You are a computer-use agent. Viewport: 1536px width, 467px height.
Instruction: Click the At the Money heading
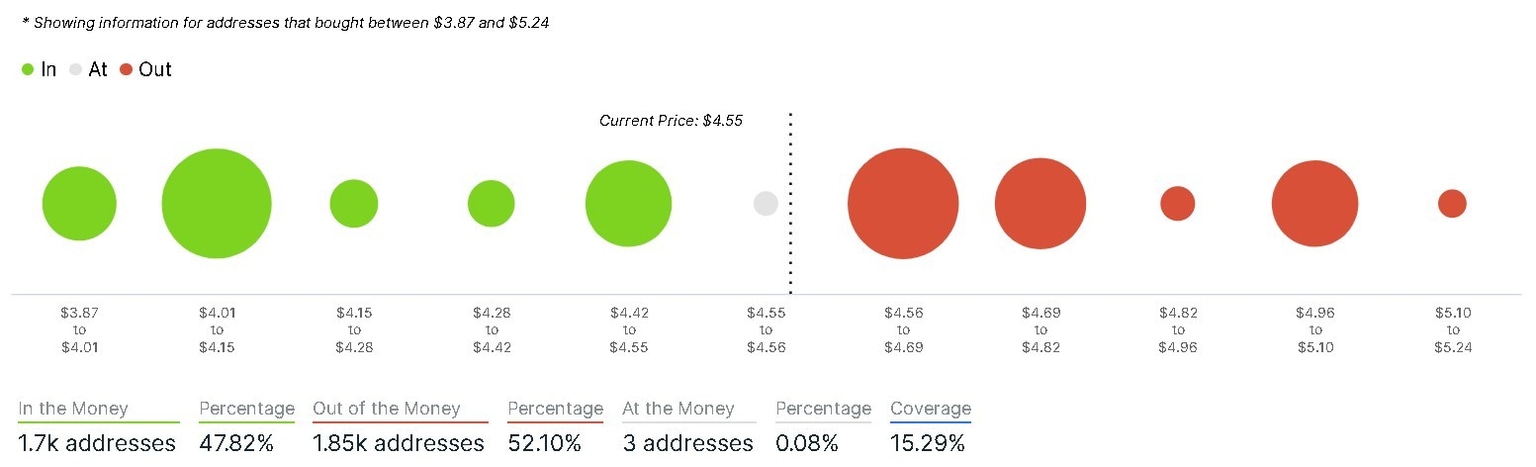[678, 408]
